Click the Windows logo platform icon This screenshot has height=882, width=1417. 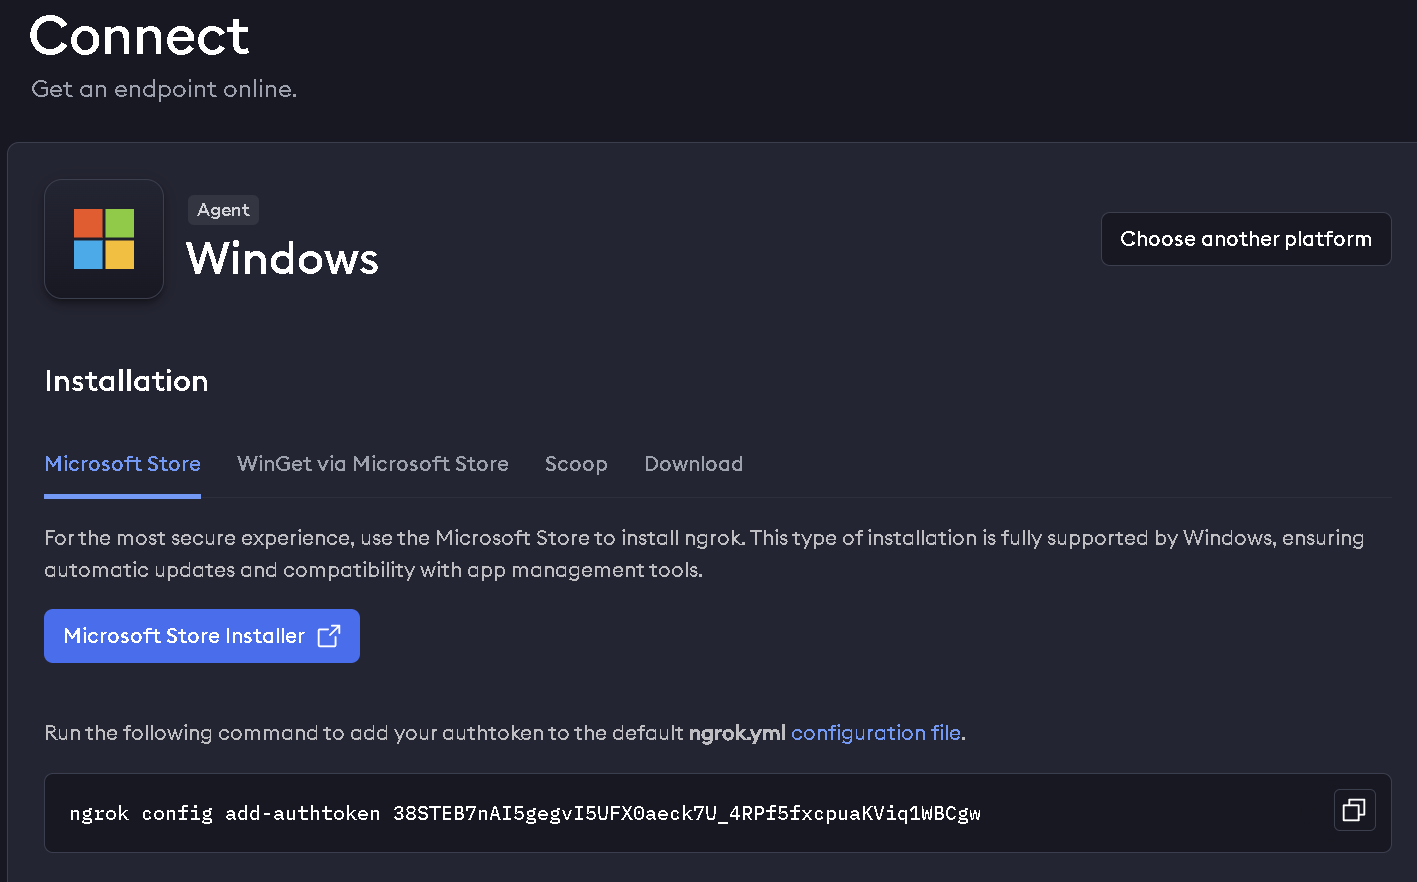click(104, 239)
